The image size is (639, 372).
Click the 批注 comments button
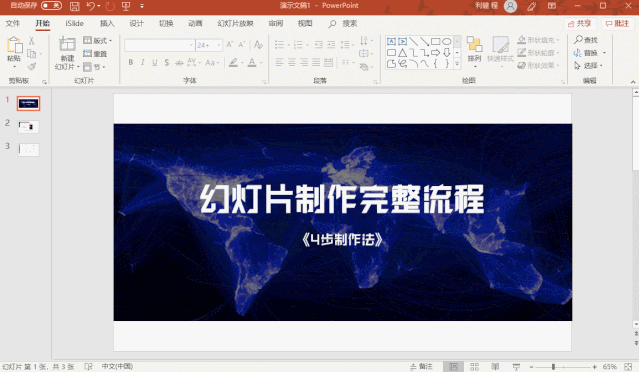tap(617, 24)
